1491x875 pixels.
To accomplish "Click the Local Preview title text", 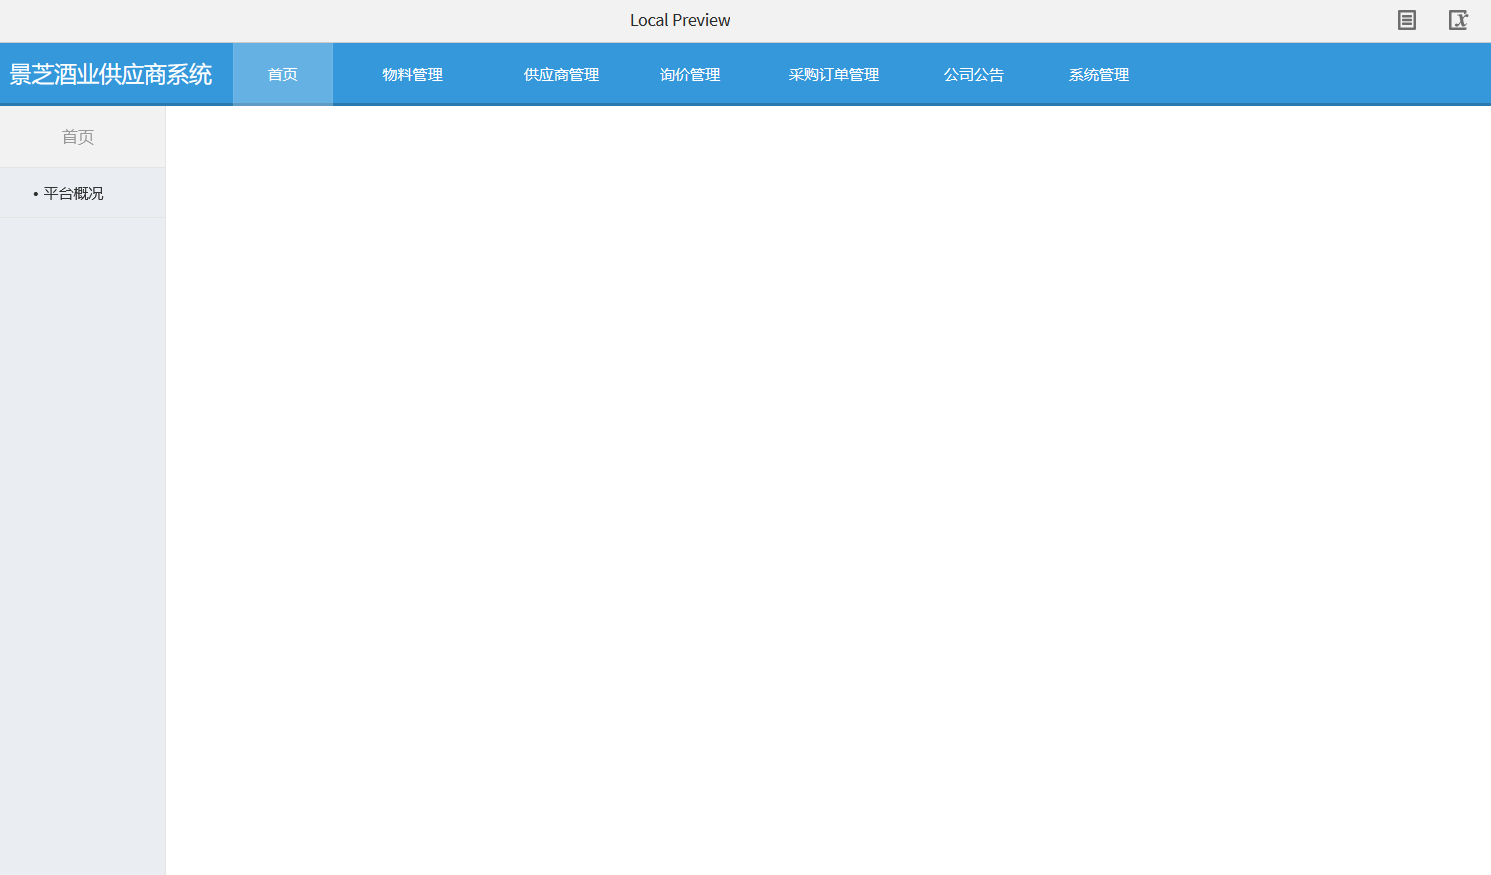I will pos(680,20).
